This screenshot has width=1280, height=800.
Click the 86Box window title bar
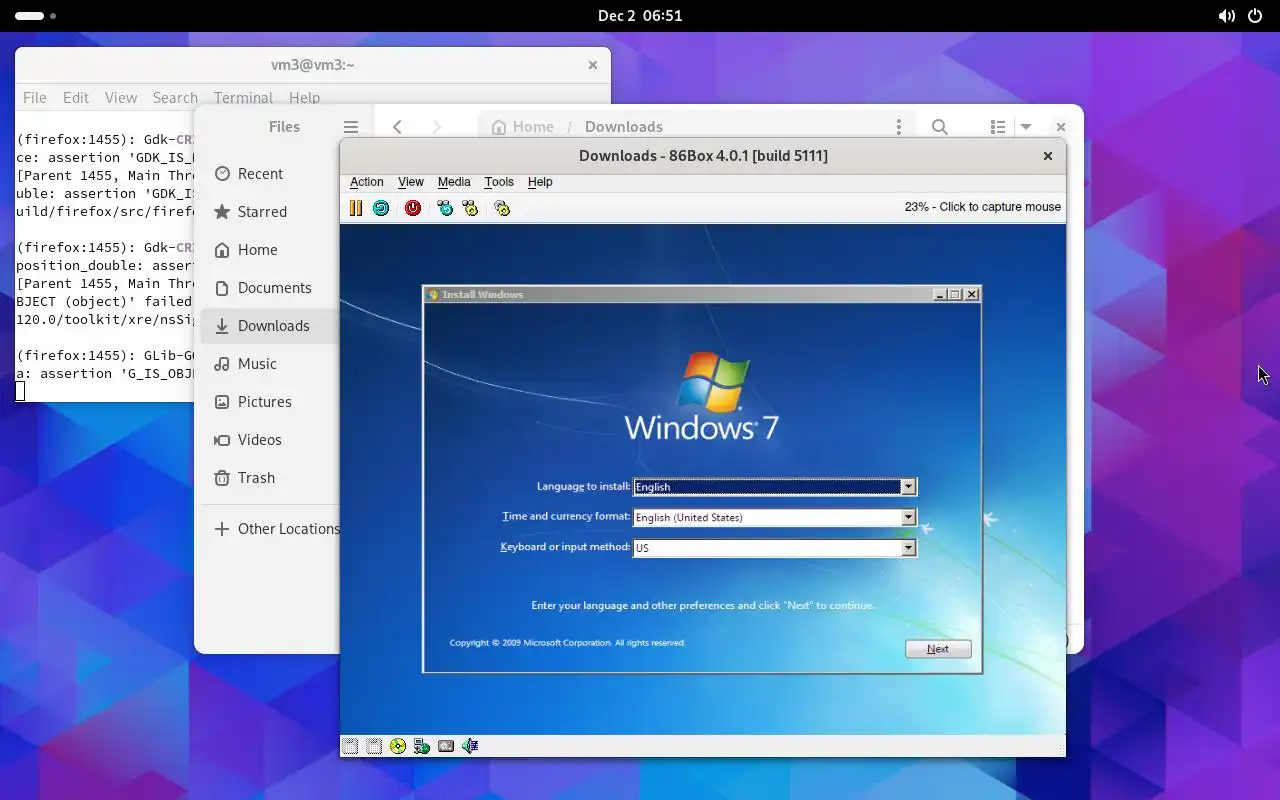[x=703, y=156]
